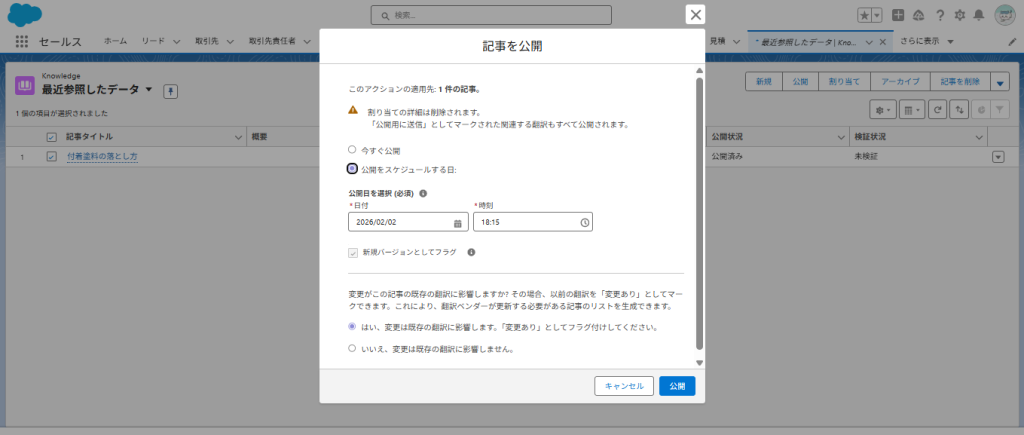
Task: Open the 公開状況 column menu chevron
Action: 842,137
